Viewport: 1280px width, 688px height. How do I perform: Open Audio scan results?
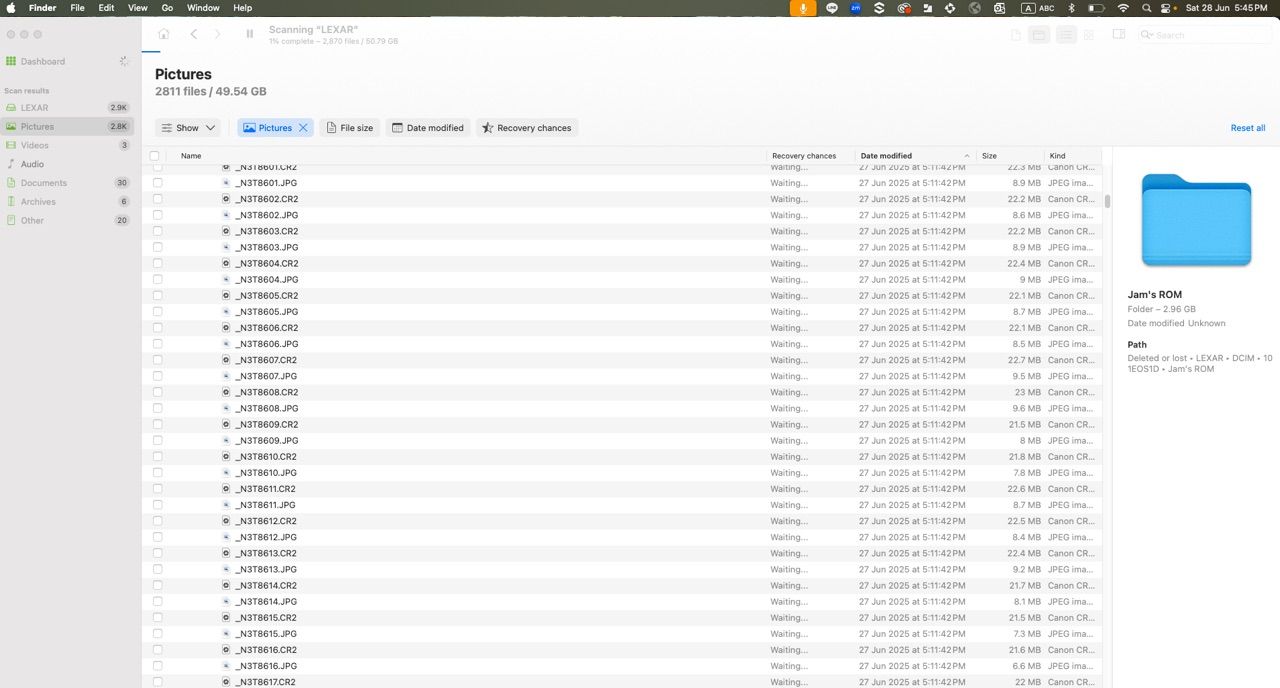coord(68,164)
